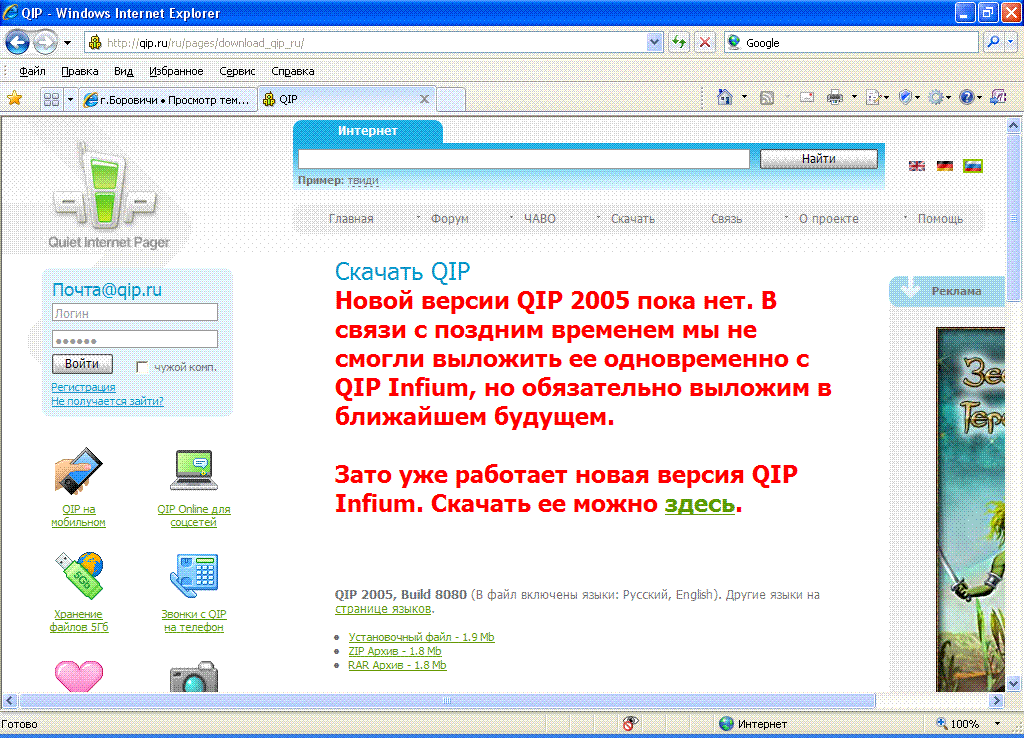This screenshot has height=738, width=1024.
Task: Switch to the г.Боровичи tab
Action: (x=167, y=100)
